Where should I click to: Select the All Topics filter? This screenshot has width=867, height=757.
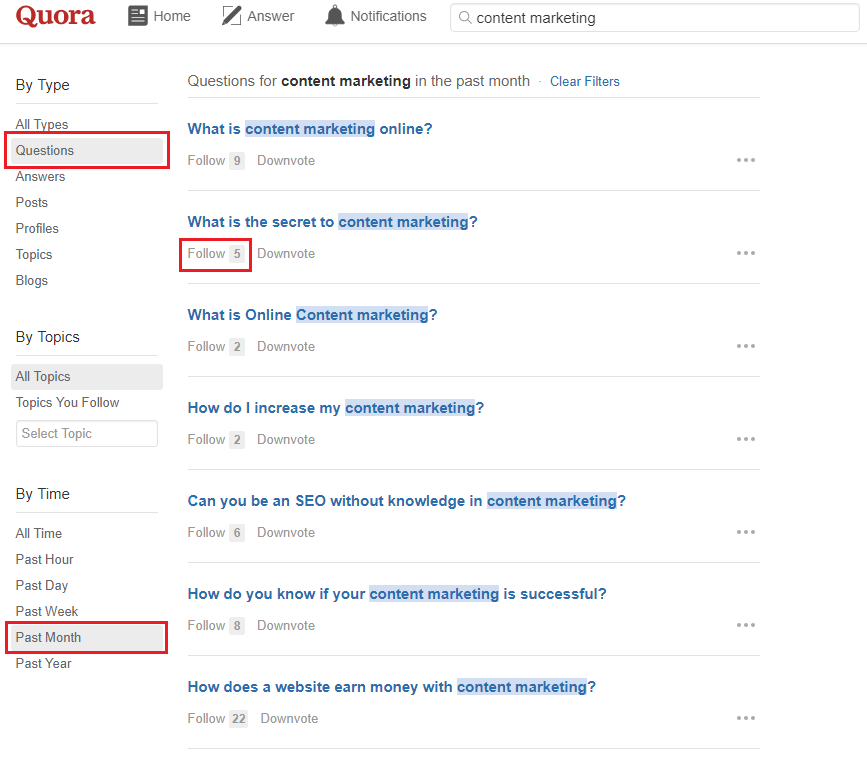[x=87, y=377]
